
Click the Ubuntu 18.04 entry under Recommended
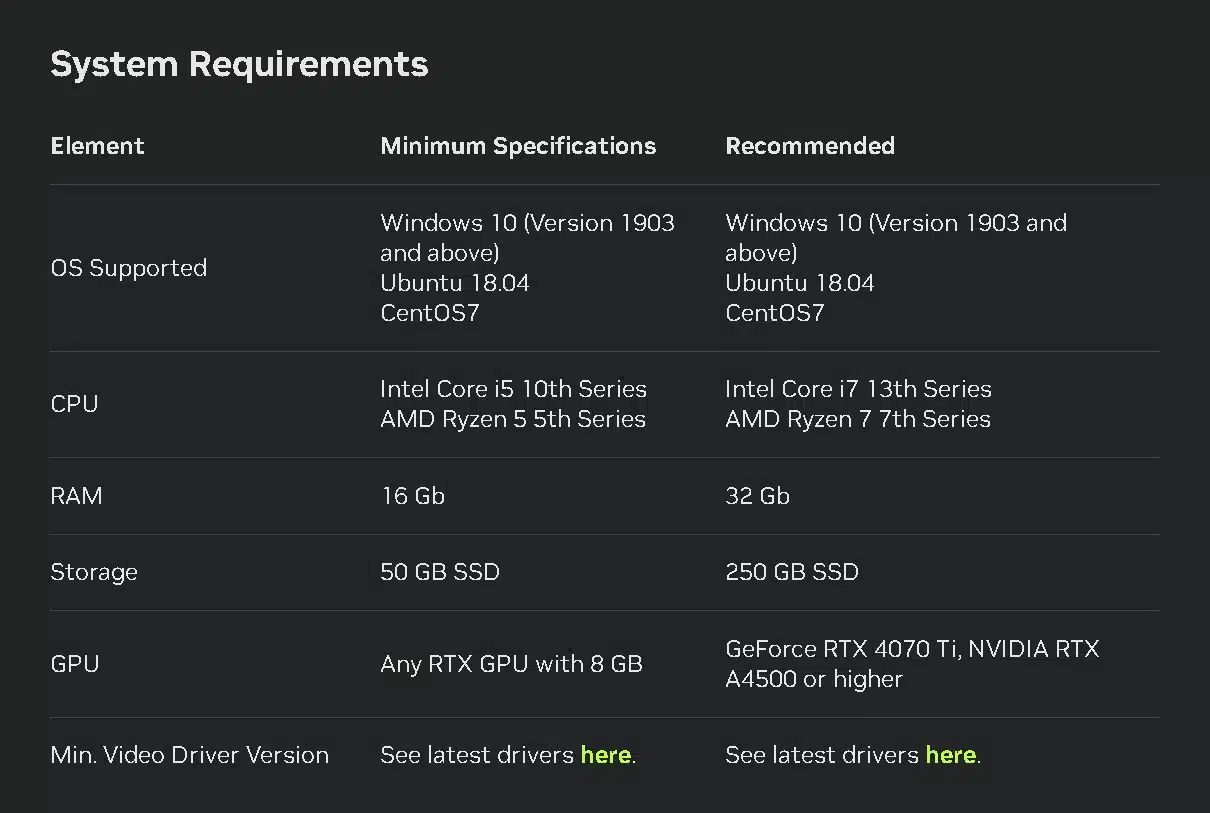(x=799, y=283)
